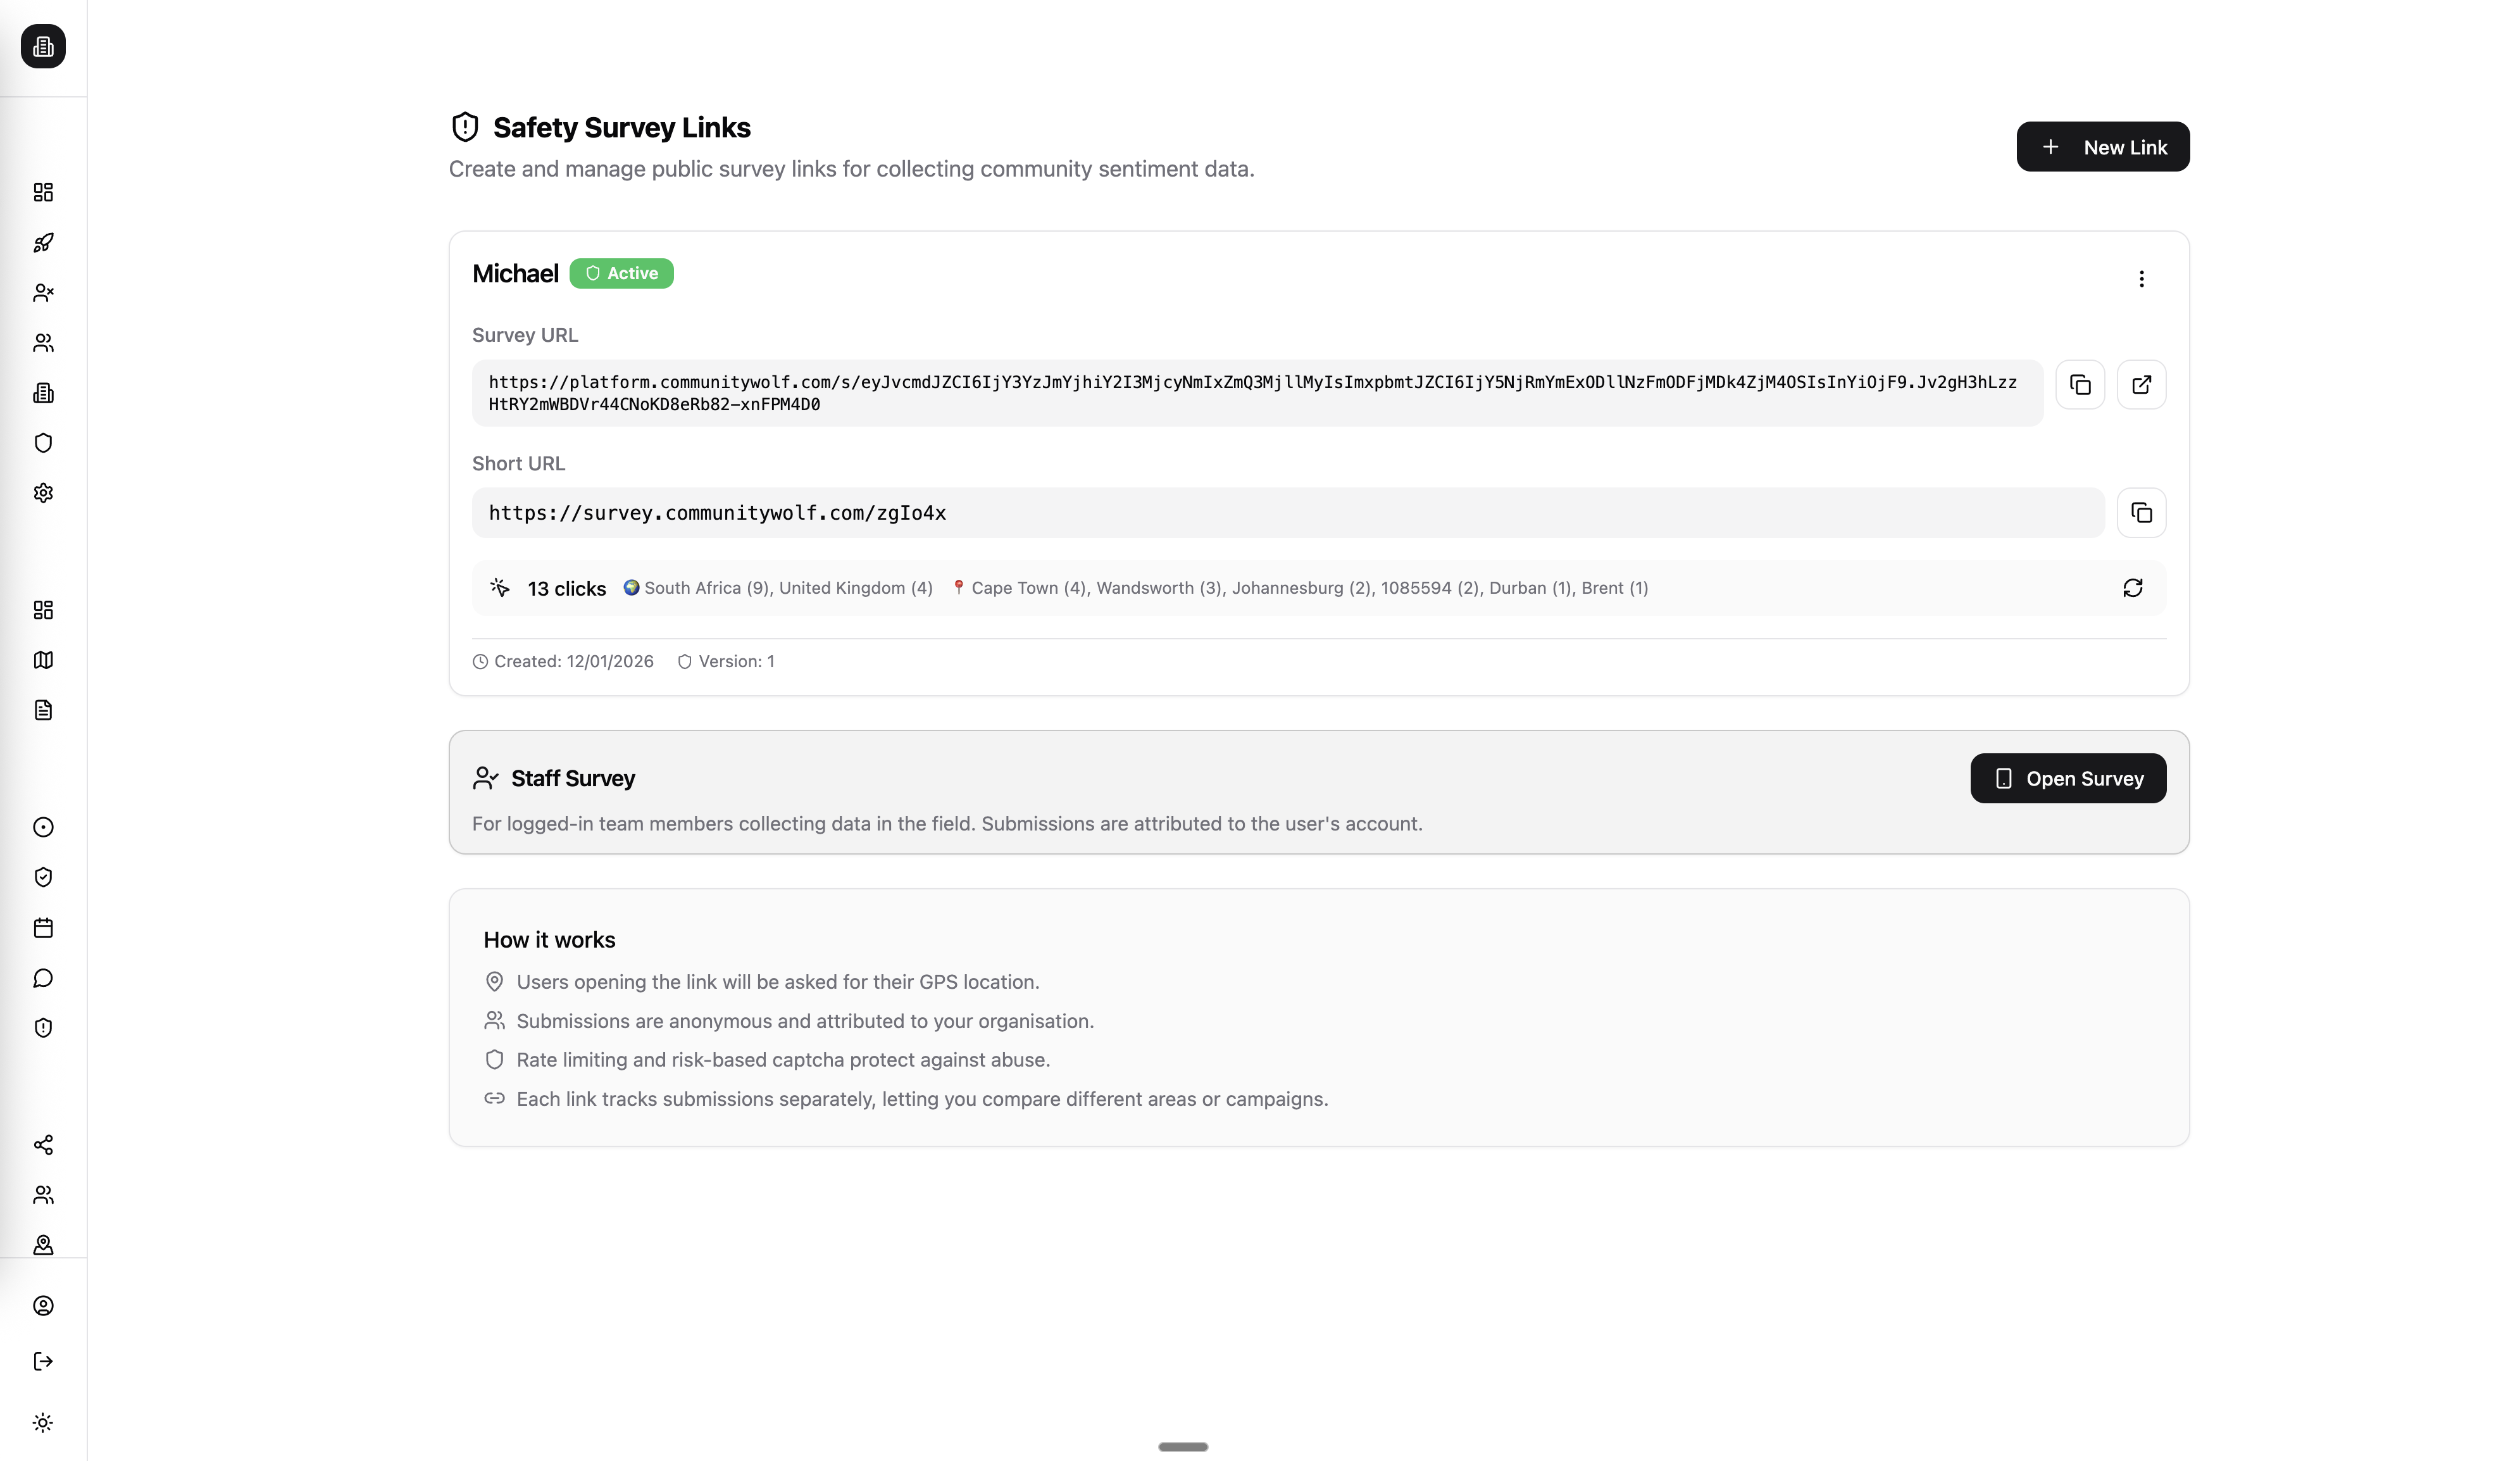Open the Survey URL in a new tab

pyautogui.click(x=2141, y=385)
